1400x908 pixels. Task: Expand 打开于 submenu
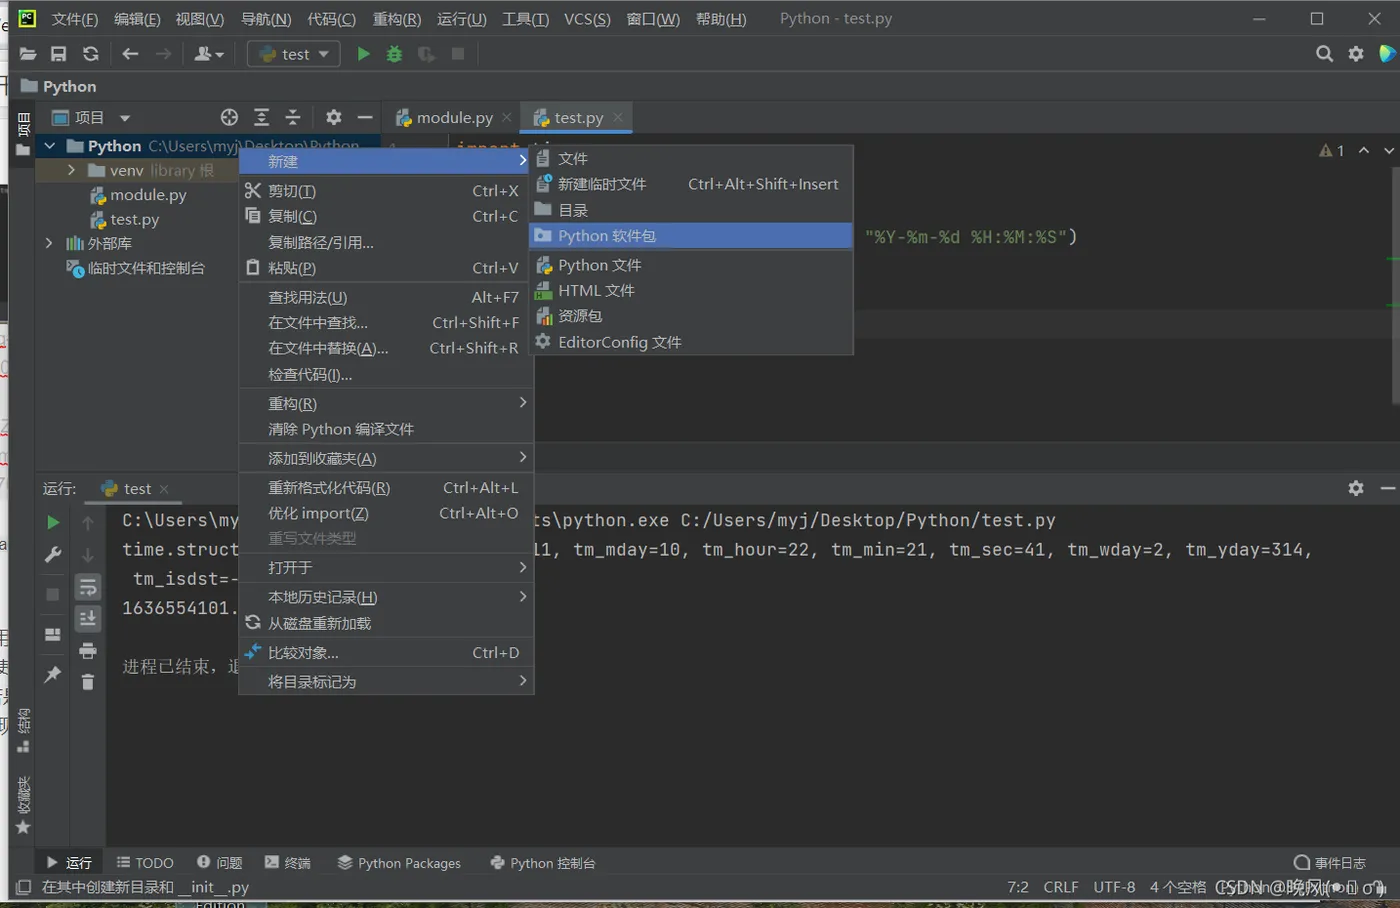386,567
